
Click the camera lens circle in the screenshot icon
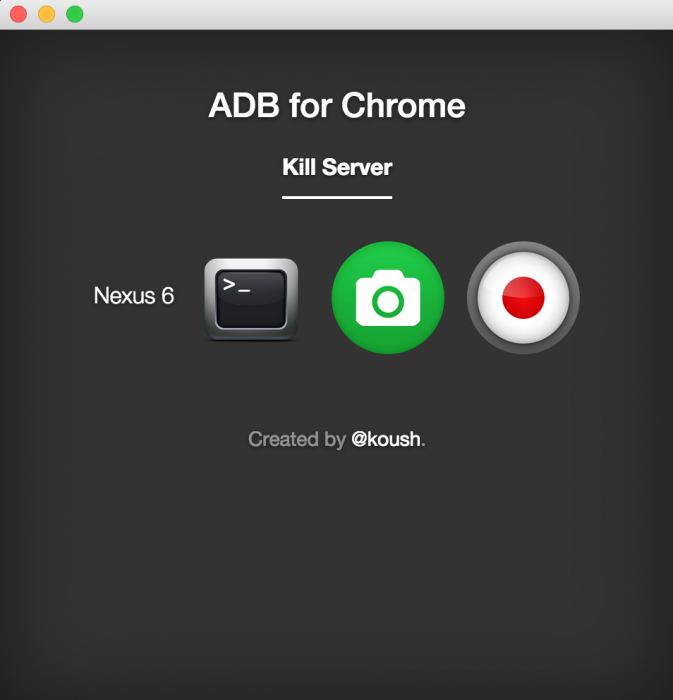point(388,302)
